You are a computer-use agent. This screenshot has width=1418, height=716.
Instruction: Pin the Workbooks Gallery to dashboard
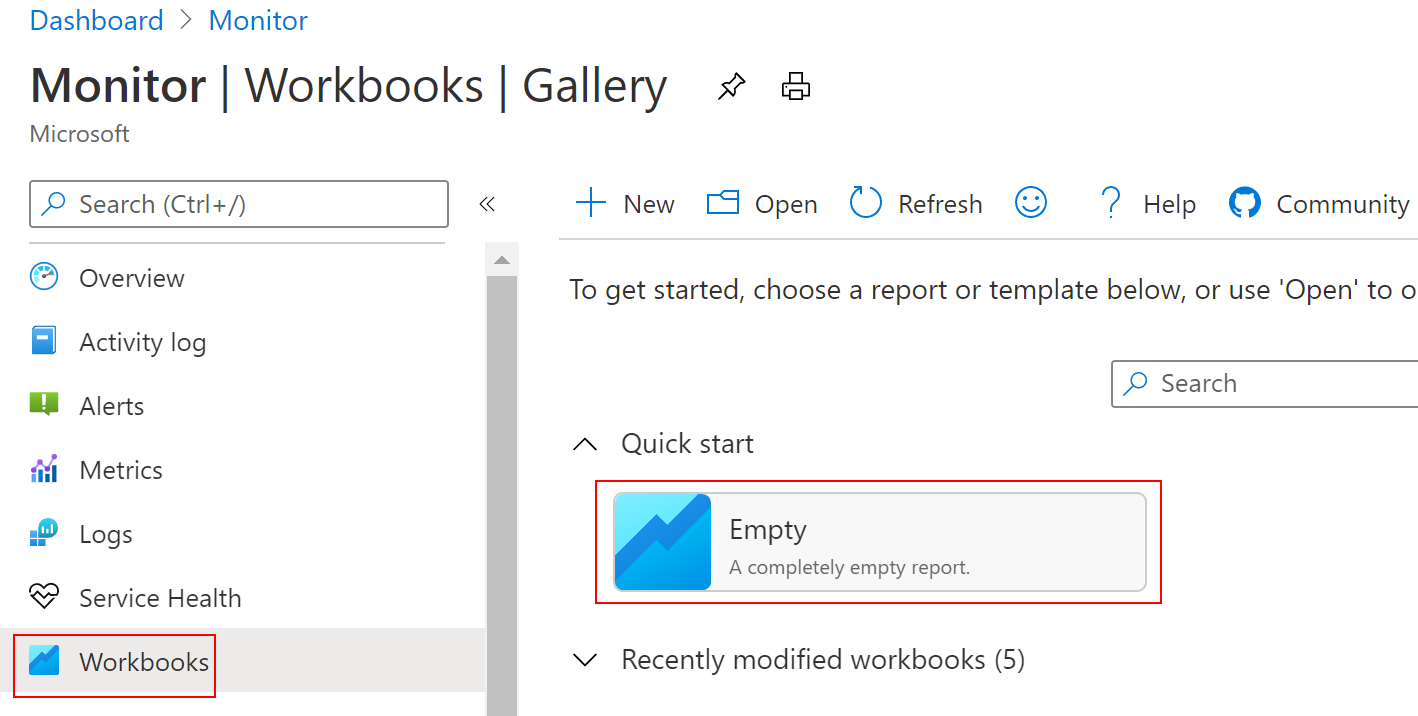coord(732,87)
